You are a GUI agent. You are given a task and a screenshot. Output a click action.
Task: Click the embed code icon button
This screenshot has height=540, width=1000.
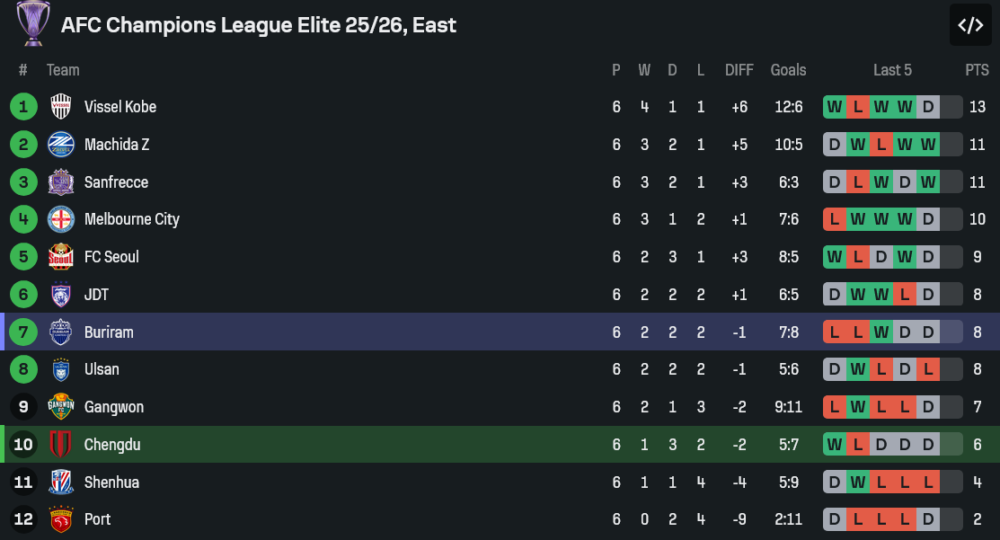(970, 25)
